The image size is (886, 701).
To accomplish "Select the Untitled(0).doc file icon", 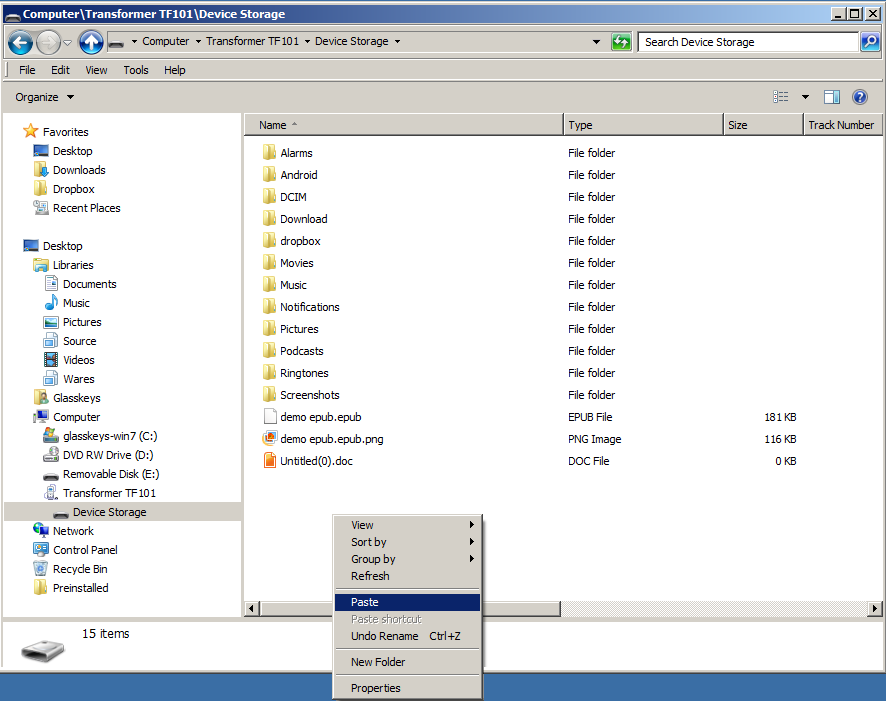I will 269,461.
